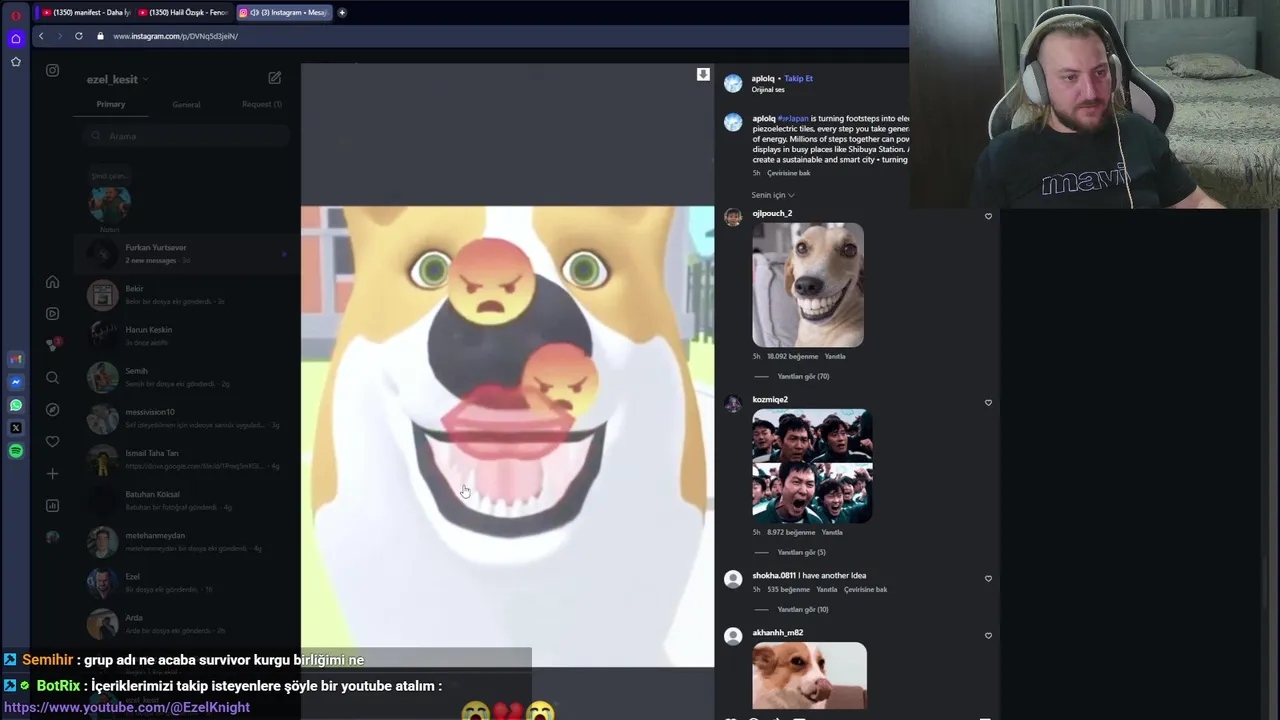Open Instagram Notifications heart icon

52,442
